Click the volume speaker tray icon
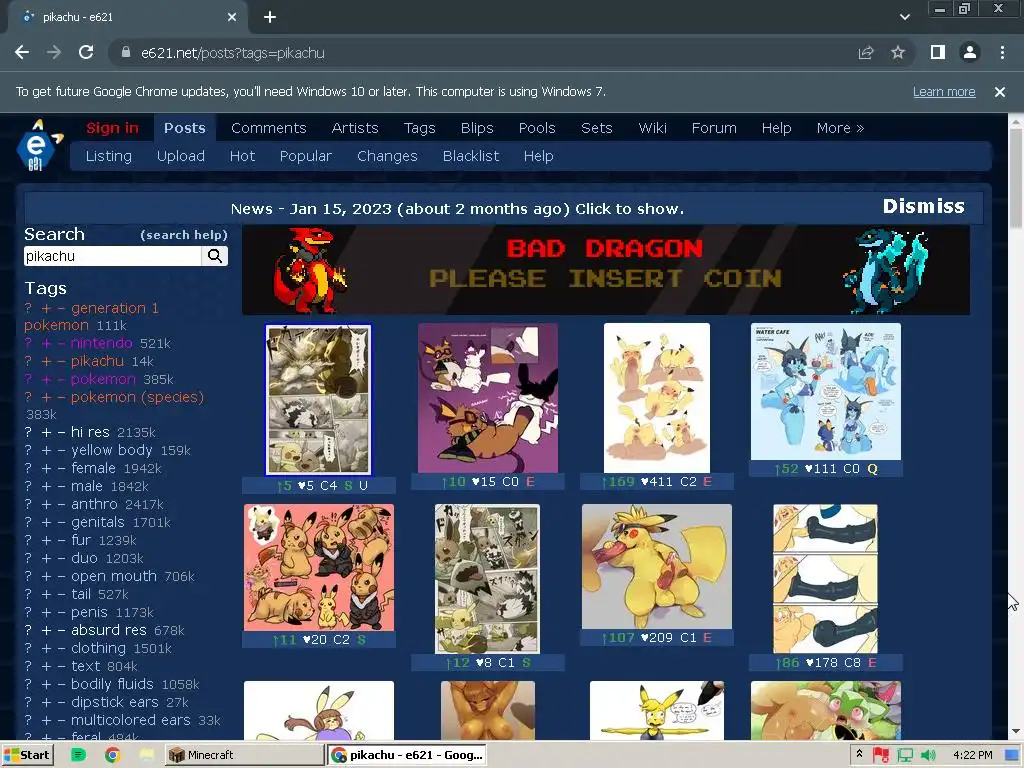Screen dimensions: 1024x768 pyautogui.click(x=928, y=755)
